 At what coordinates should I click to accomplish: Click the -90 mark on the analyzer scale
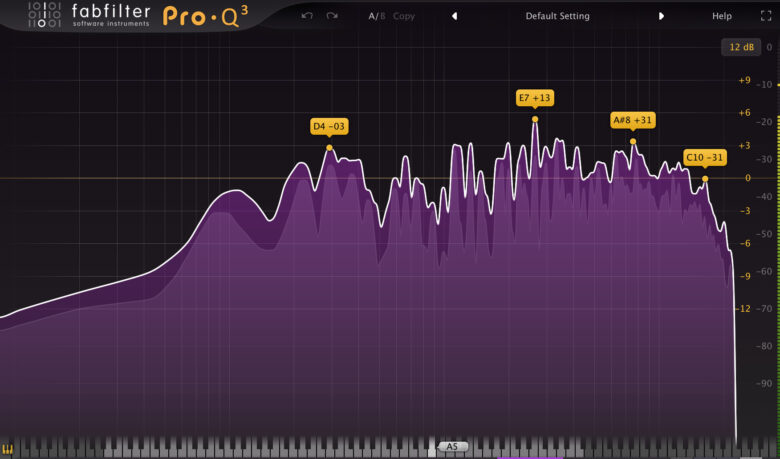click(x=764, y=383)
